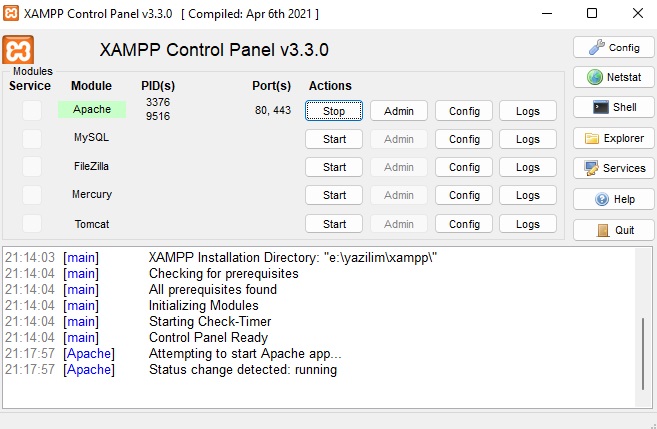The height and width of the screenshot is (429, 657).
Task: Open Apache Config menu
Action: tap(464, 111)
